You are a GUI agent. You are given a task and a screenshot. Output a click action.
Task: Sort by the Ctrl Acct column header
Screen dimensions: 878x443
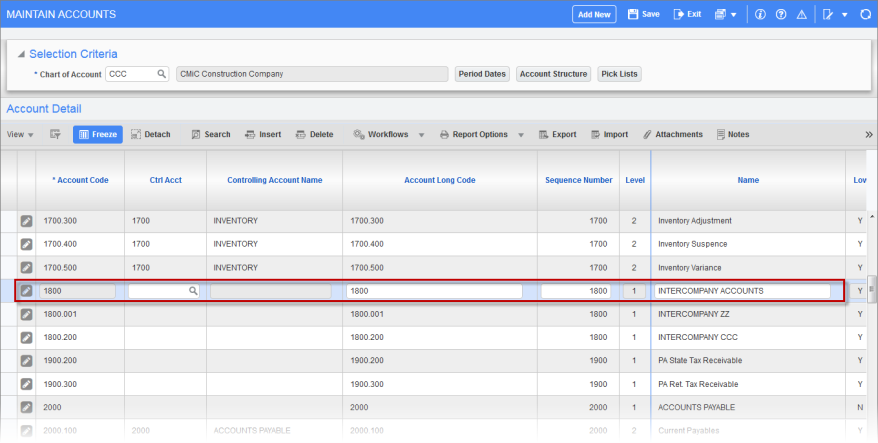166,180
